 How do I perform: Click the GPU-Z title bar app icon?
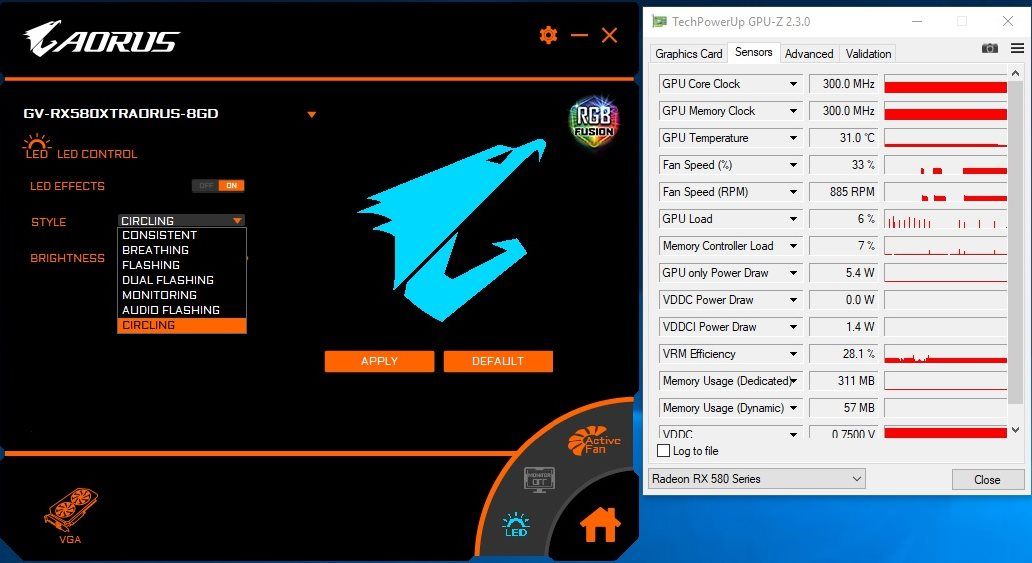pyautogui.click(x=659, y=21)
